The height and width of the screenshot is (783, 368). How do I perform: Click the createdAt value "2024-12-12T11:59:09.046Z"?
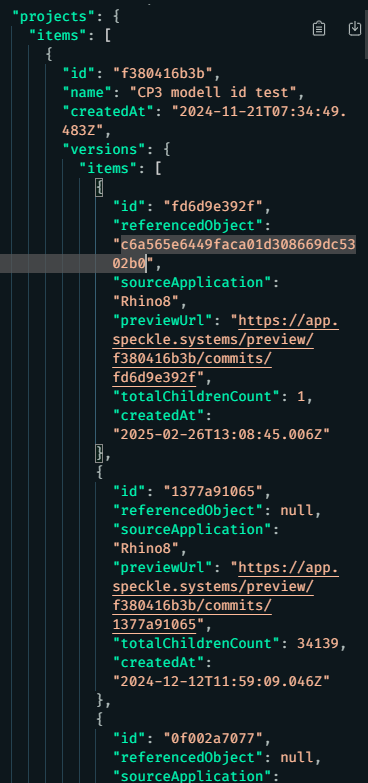click(x=221, y=681)
